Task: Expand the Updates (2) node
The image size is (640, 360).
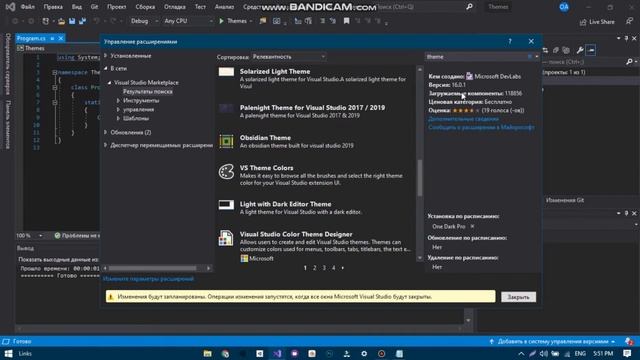Action: click(x=106, y=132)
